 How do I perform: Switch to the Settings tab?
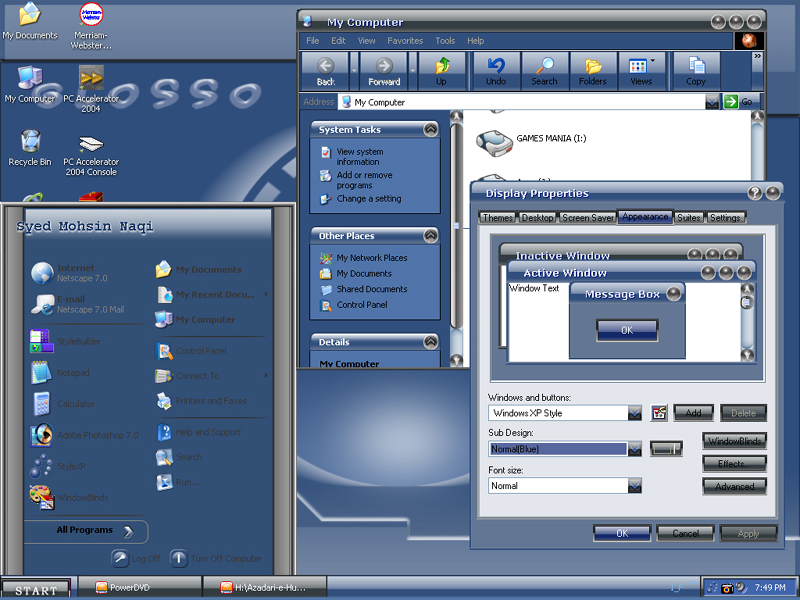(x=725, y=218)
